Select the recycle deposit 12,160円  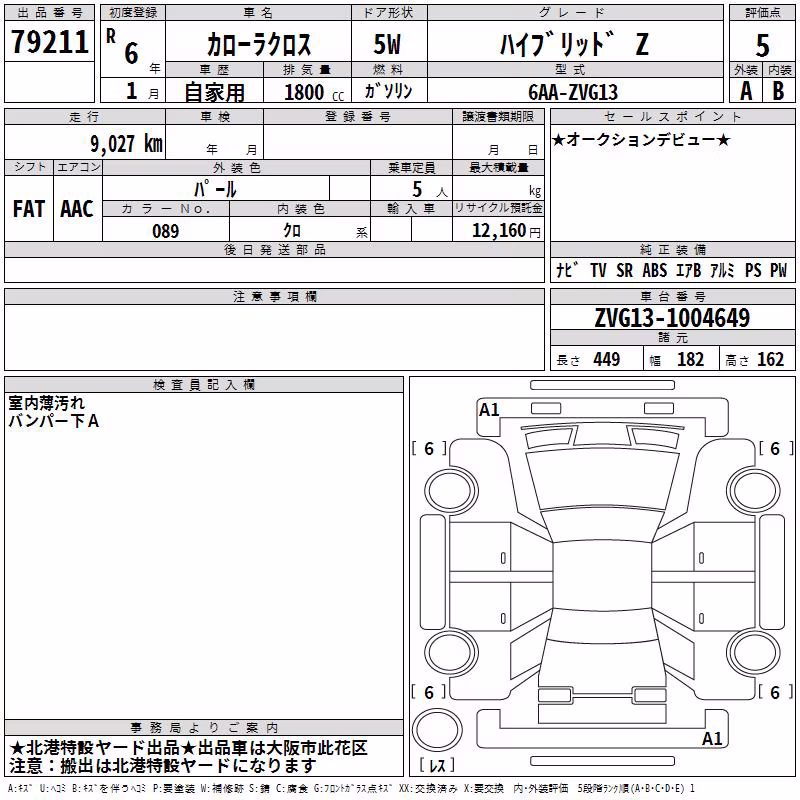point(506,231)
